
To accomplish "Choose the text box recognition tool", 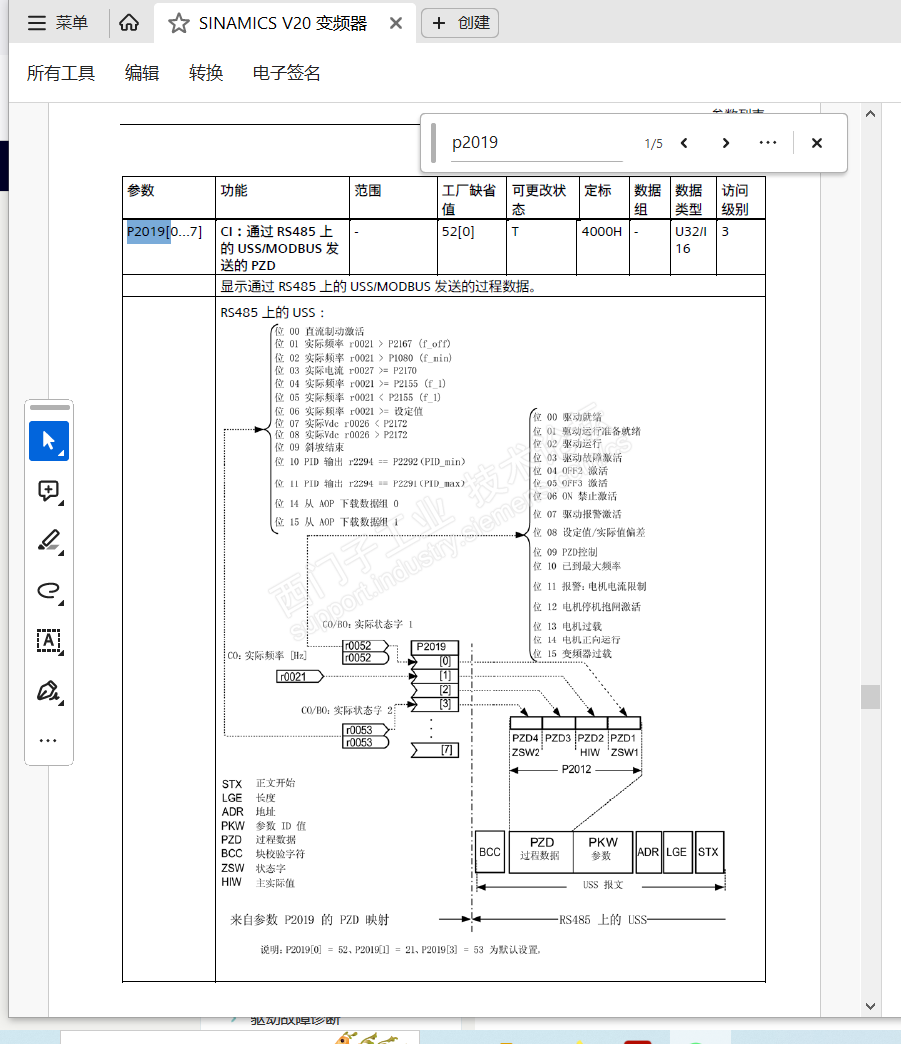I will point(49,641).
